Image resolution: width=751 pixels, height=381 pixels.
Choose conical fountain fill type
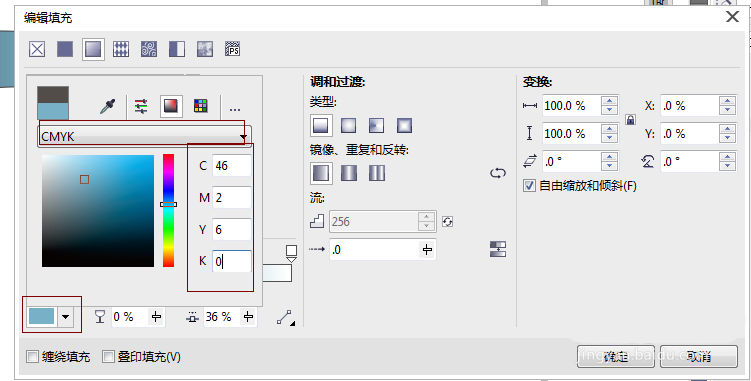coord(376,126)
